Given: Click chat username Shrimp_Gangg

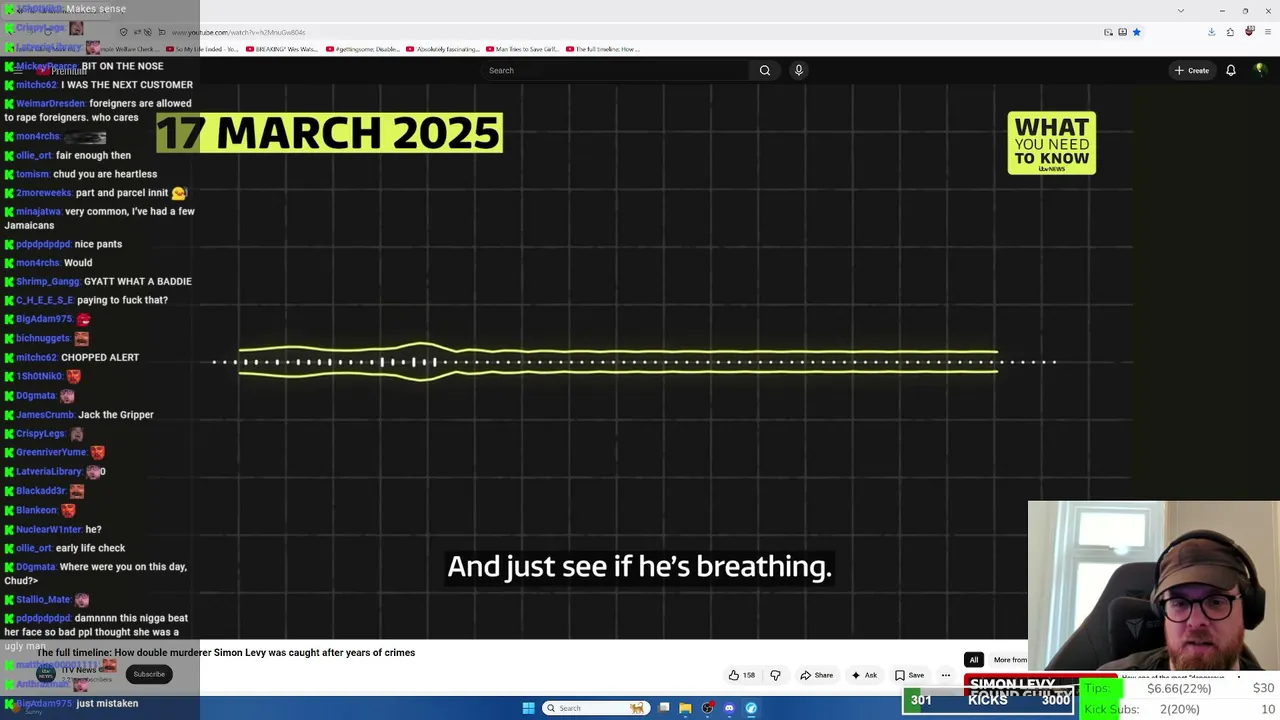Looking at the screenshot, I should 47,281.
